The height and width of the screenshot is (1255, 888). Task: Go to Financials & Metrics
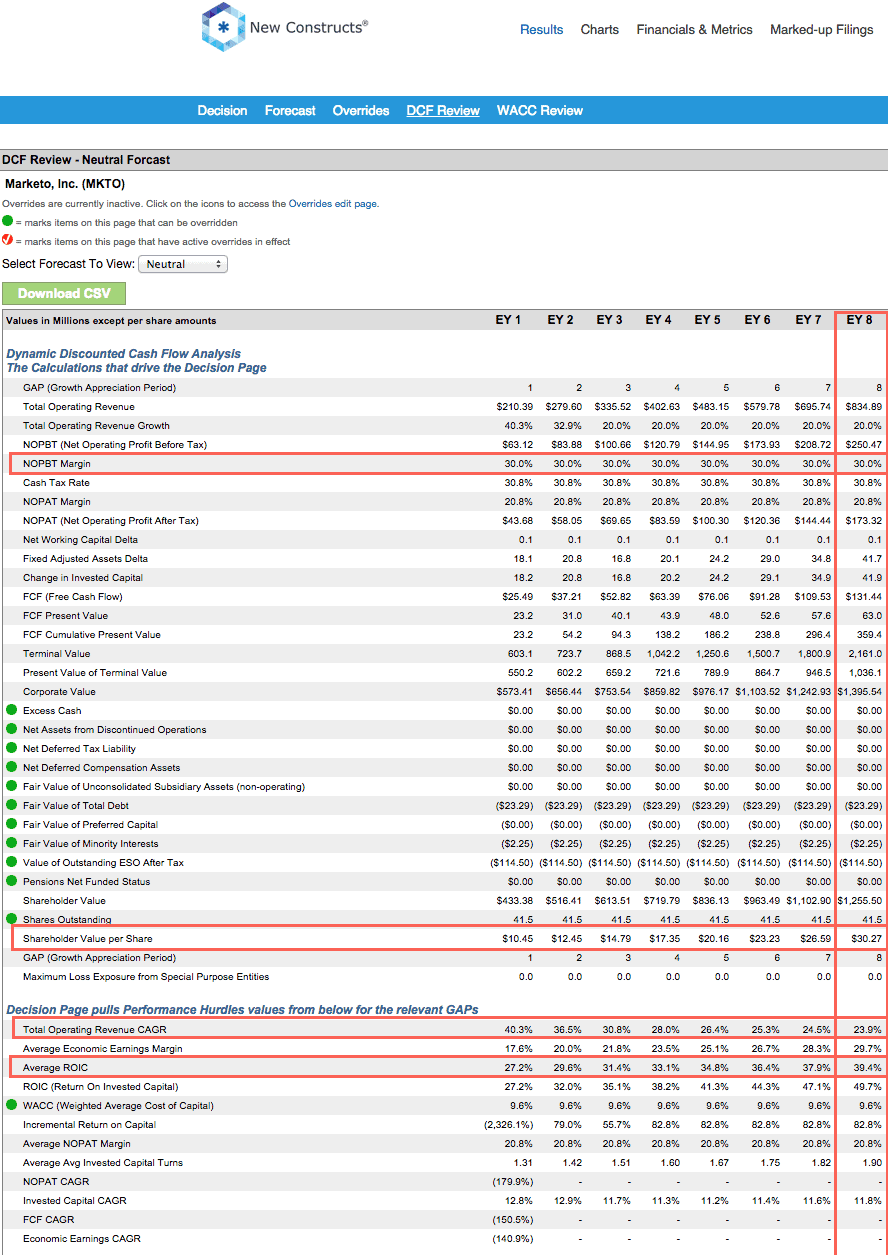695,30
